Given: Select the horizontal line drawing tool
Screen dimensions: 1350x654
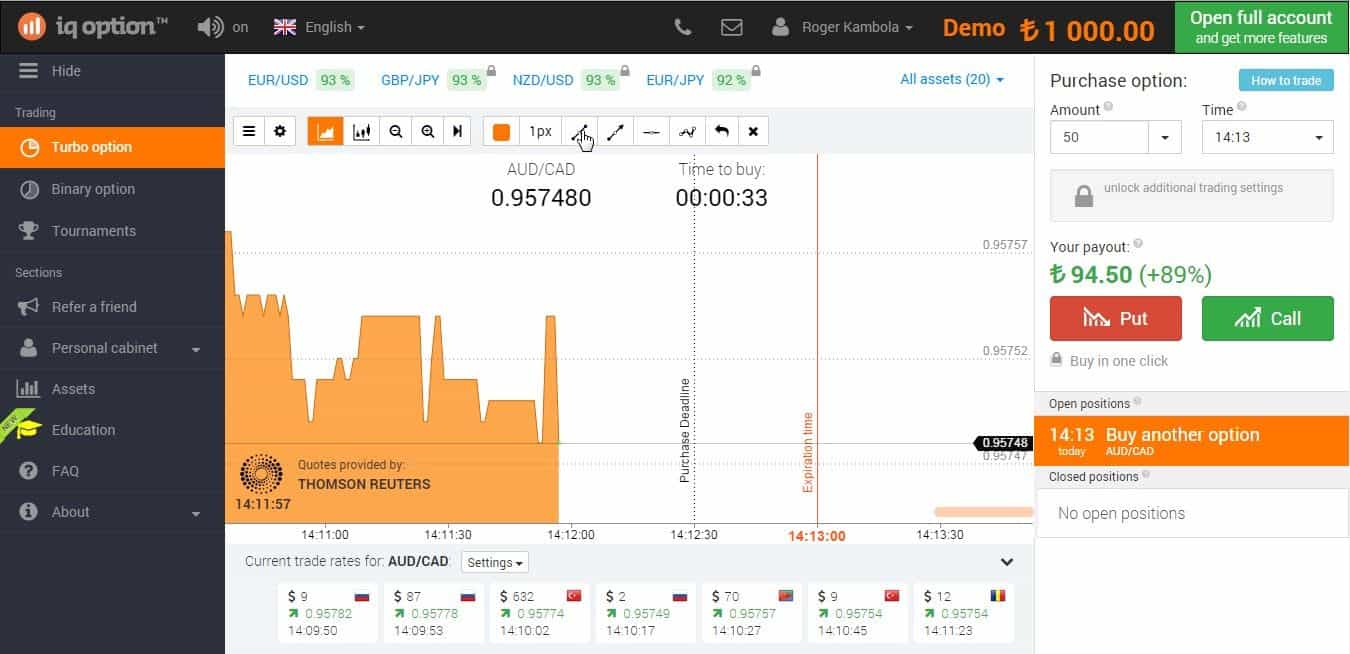Looking at the screenshot, I should (651, 131).
